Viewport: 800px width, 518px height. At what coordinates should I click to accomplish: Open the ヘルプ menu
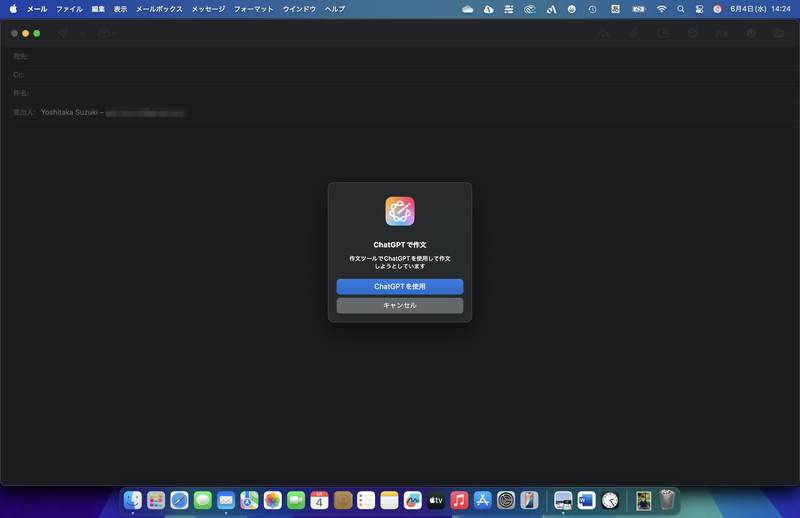(335, 9)
